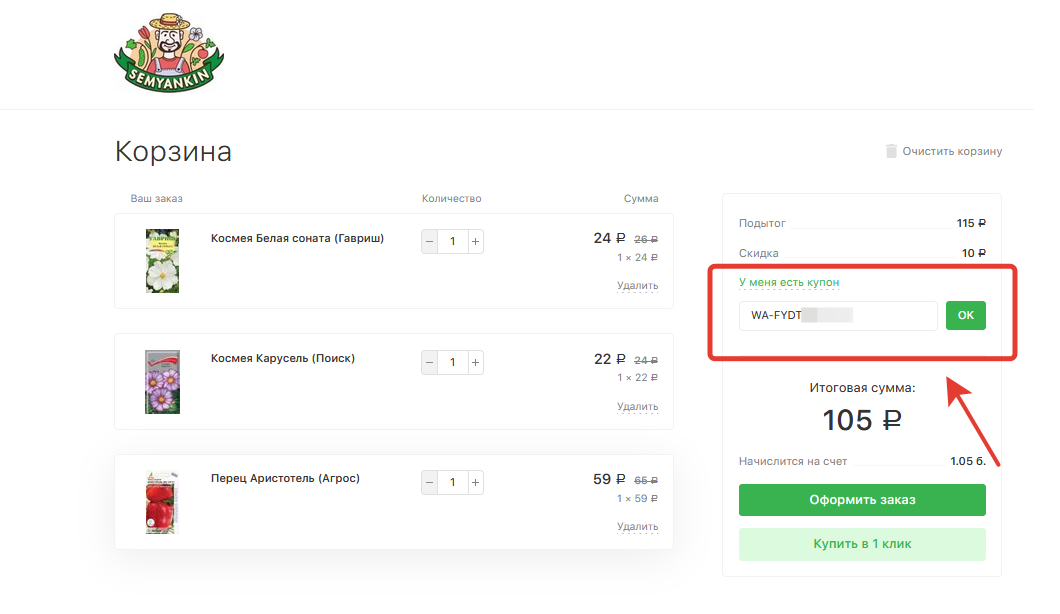1060x614 pixels.
Task: Apply coupon with the OK button
Action: [965, 316]
